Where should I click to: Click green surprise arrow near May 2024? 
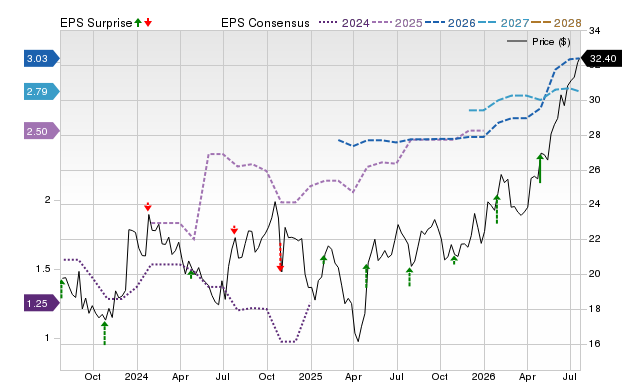191,275
